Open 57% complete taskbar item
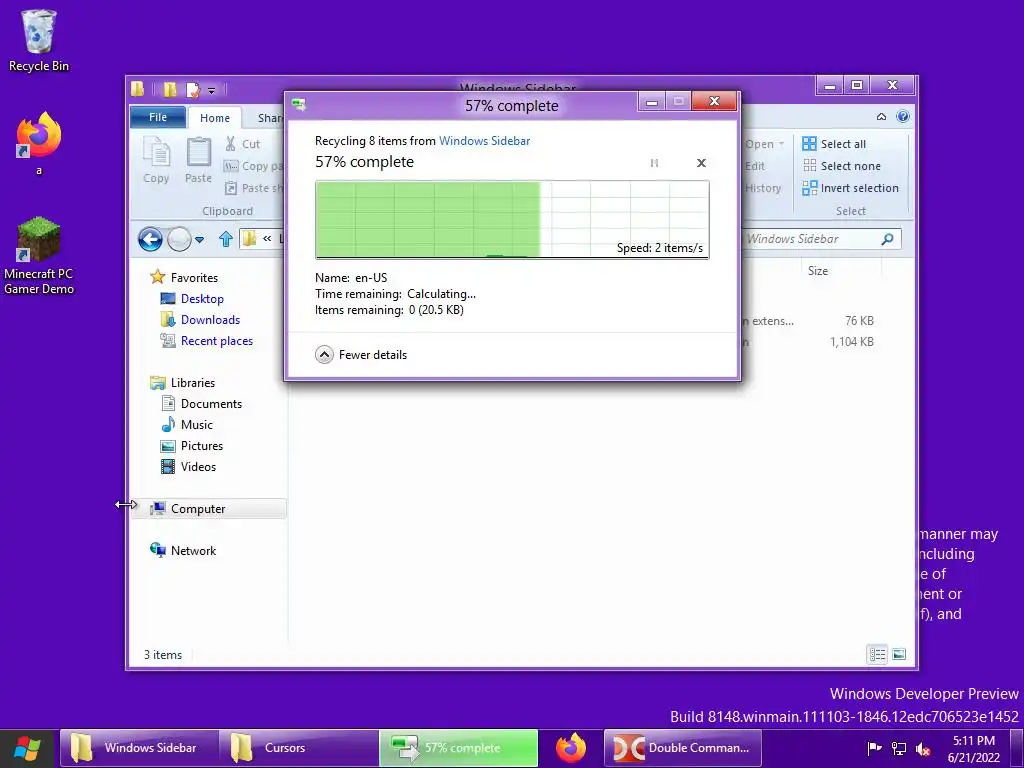This screenshot has height=768, width=1024. tap(458, 748)
